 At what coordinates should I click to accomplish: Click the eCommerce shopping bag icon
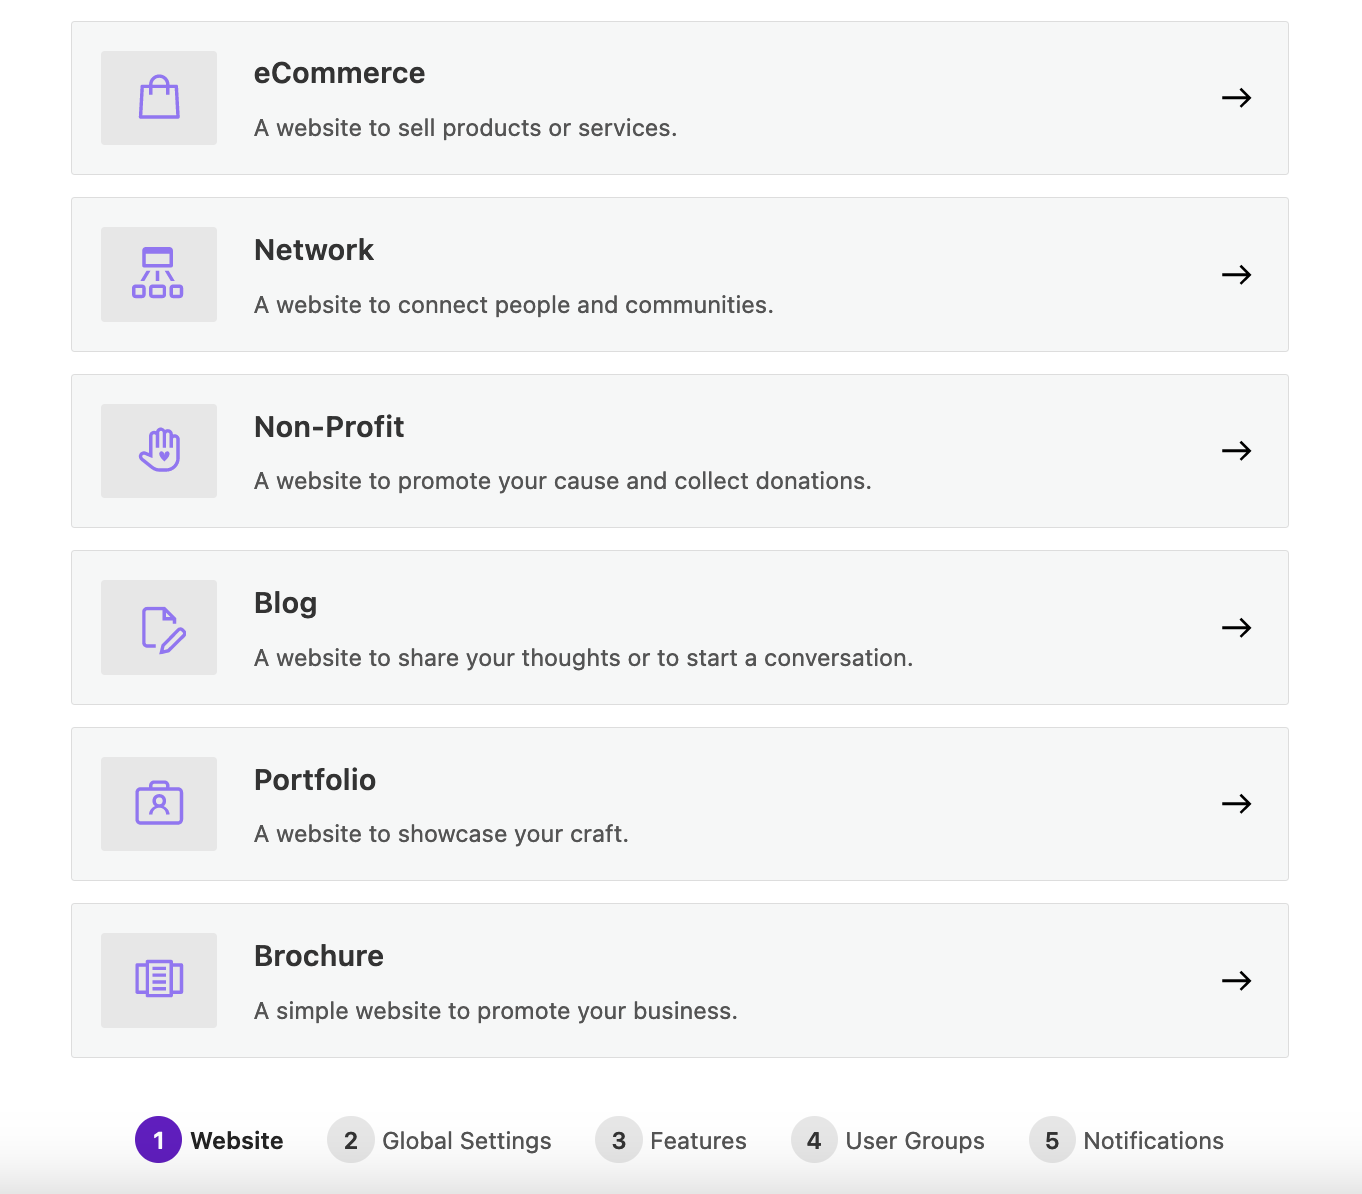click(x=158, y=97)
